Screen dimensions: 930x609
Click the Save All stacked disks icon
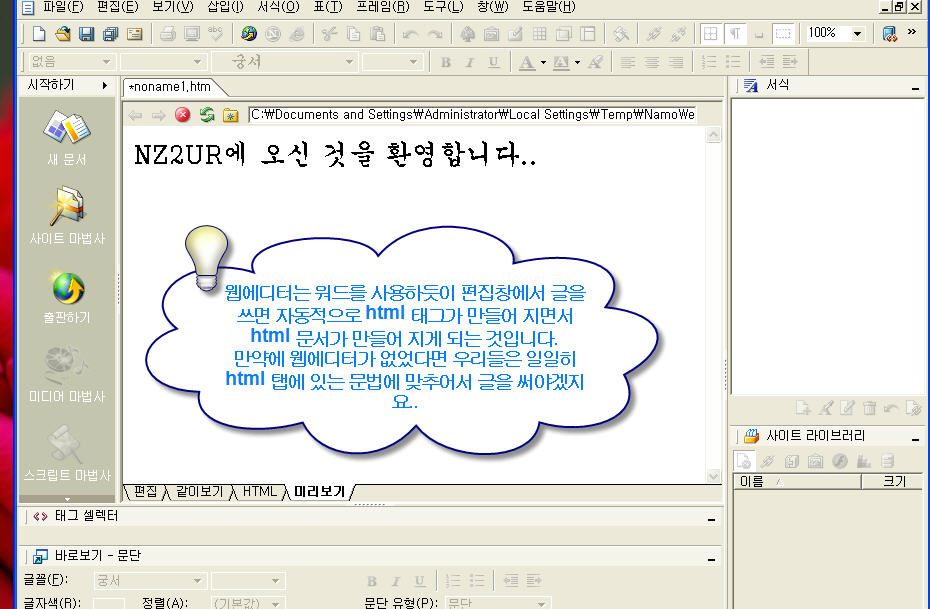tap(110, 33)
